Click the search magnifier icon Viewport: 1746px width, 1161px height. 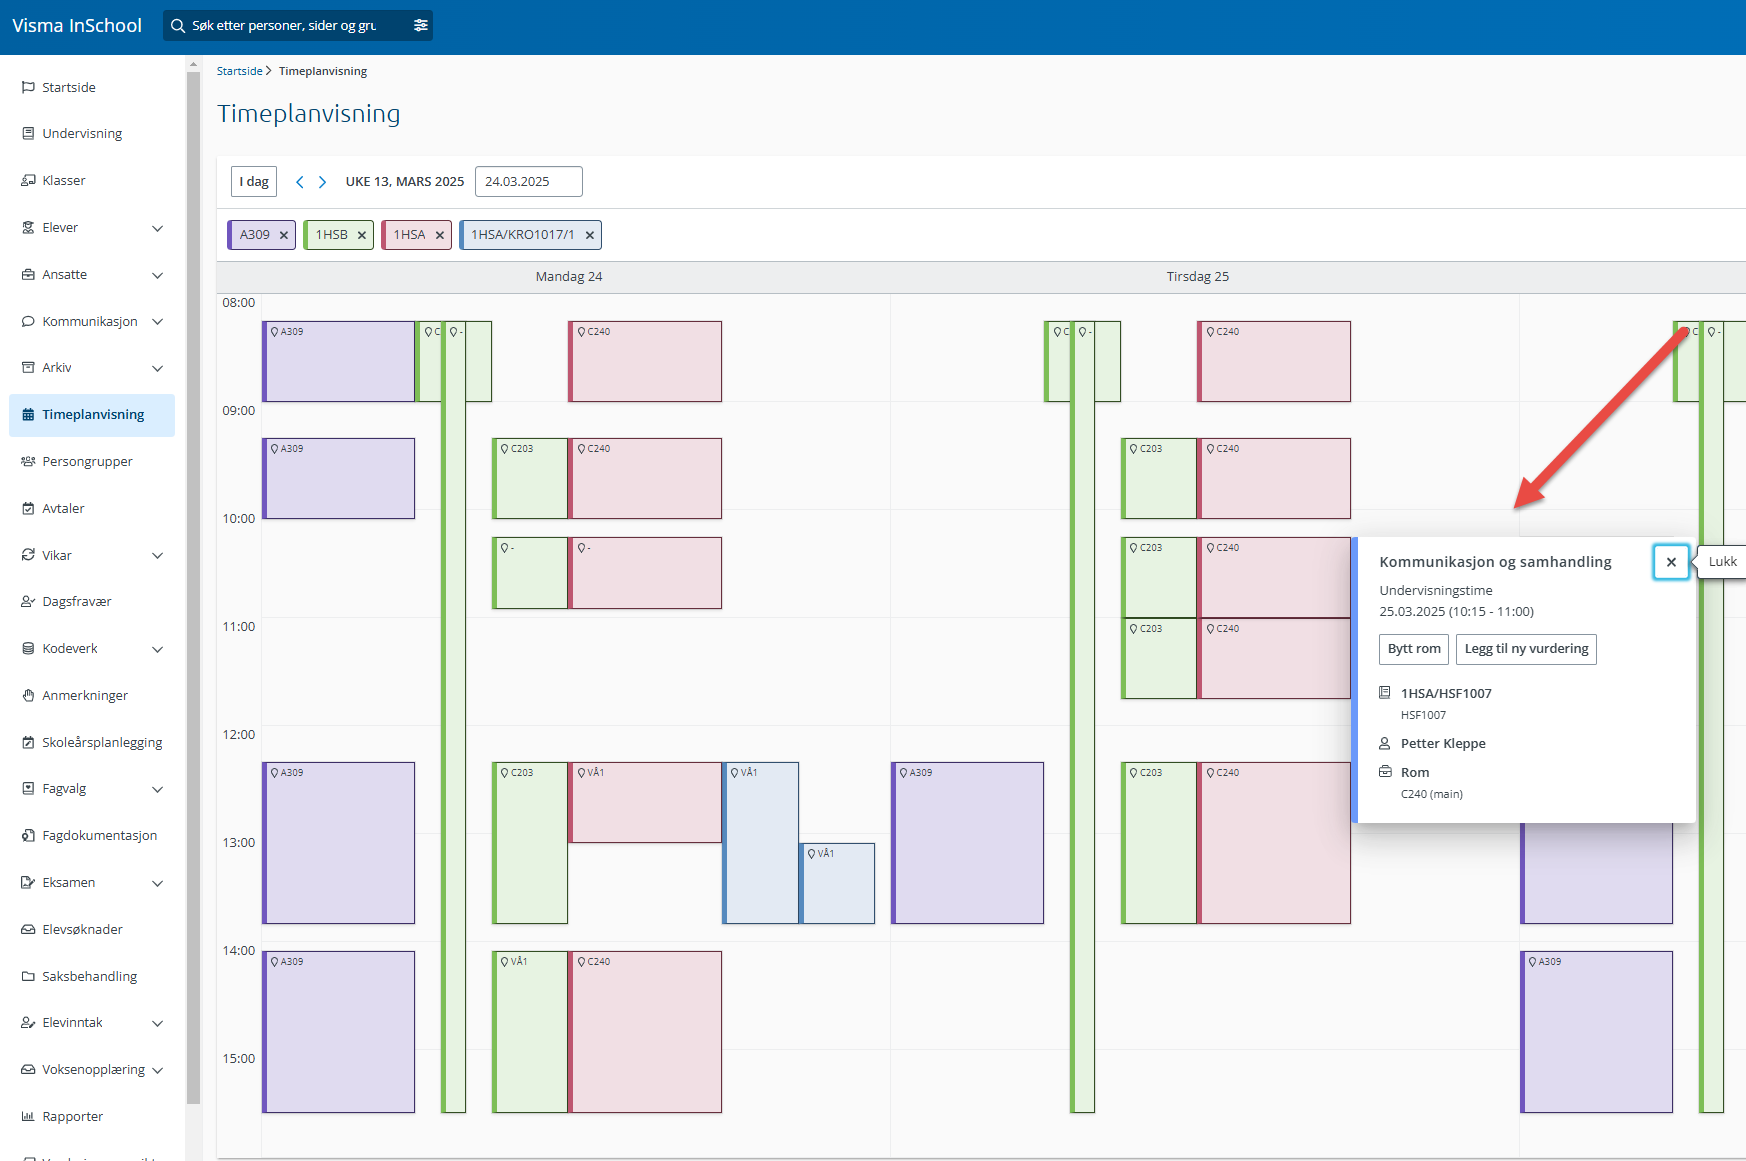[x=178, y=26]
